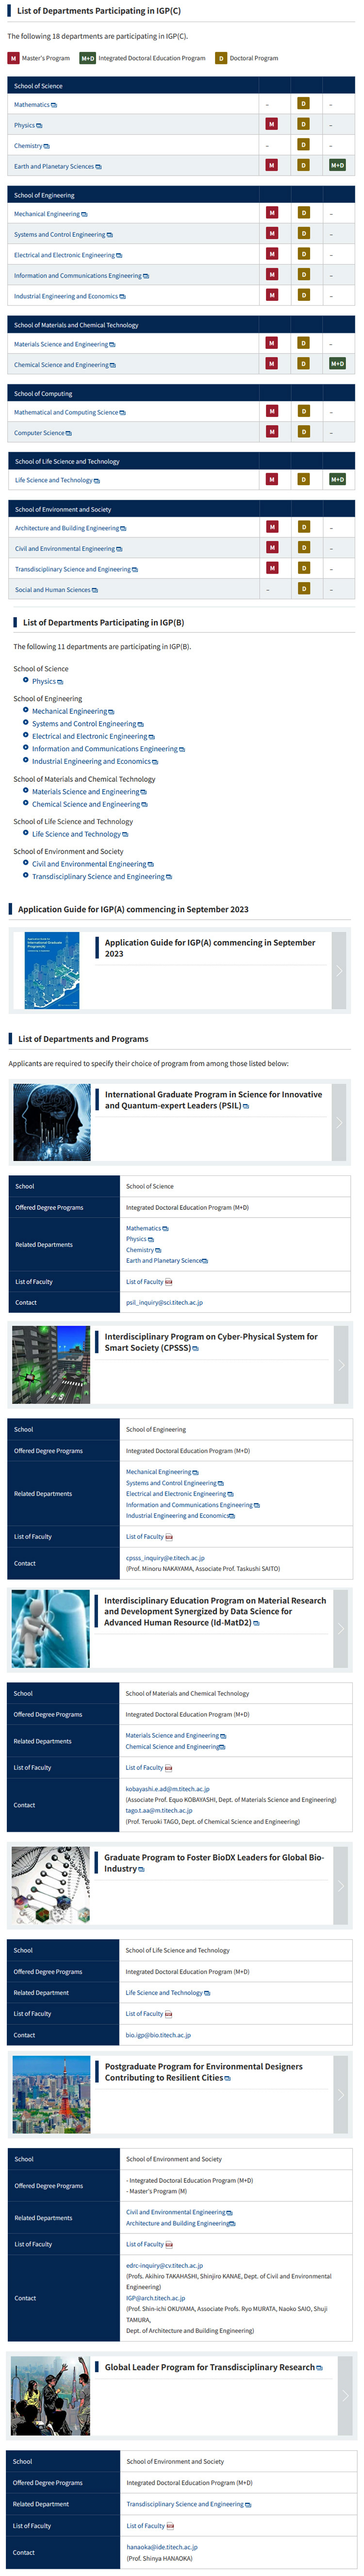The height and width of the screenshot is (2576, 364).
Task: Email psil_inquiry@sci.titech.ac.jp contact link
Action: coord(164,1302)
